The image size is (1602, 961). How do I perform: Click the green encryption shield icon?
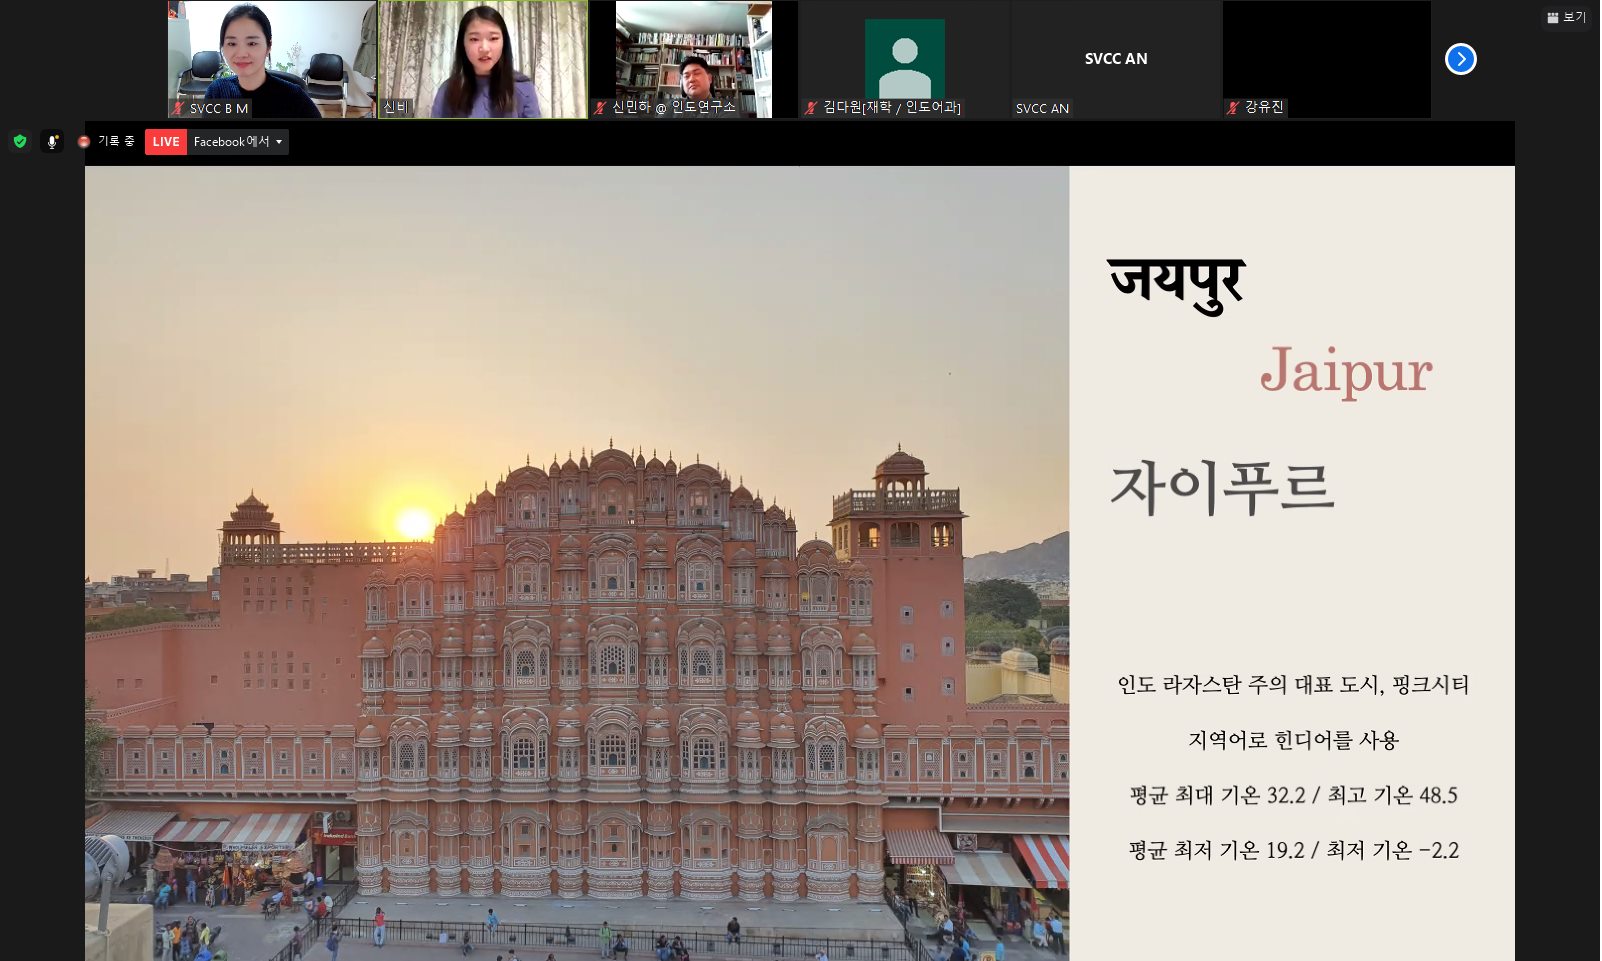point(20,142)
